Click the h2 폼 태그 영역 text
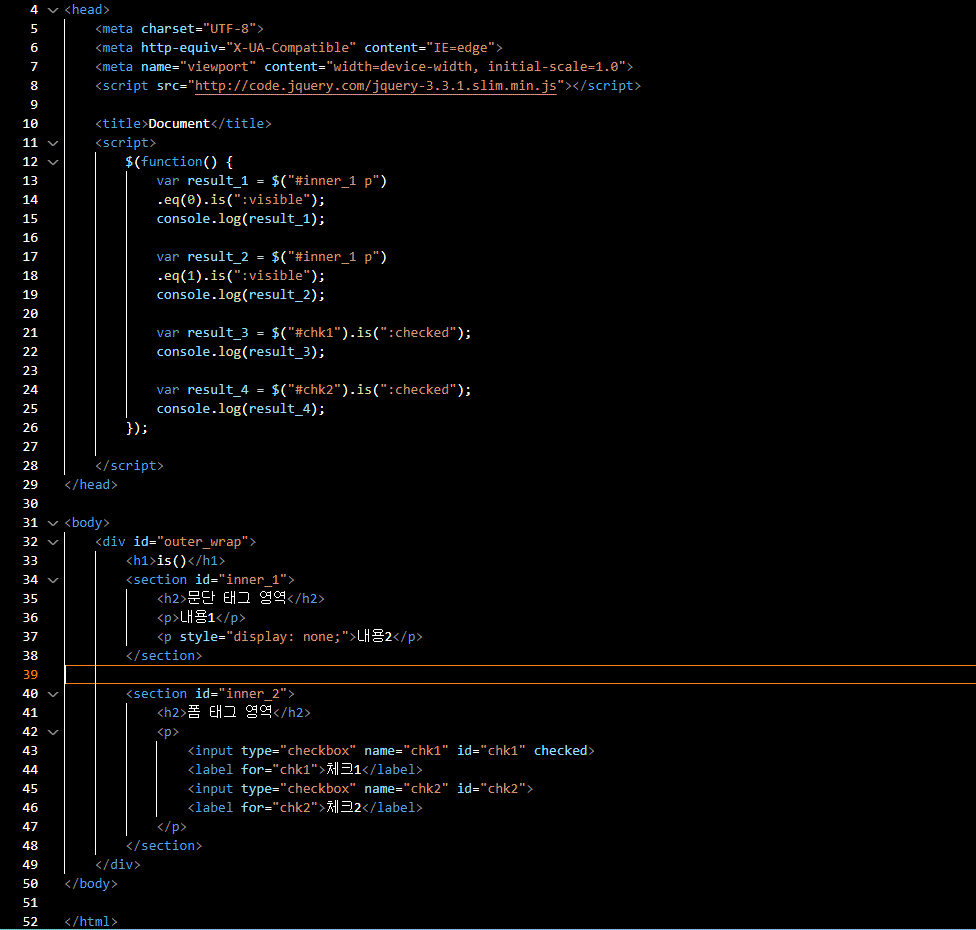 (x=230, y=712)
